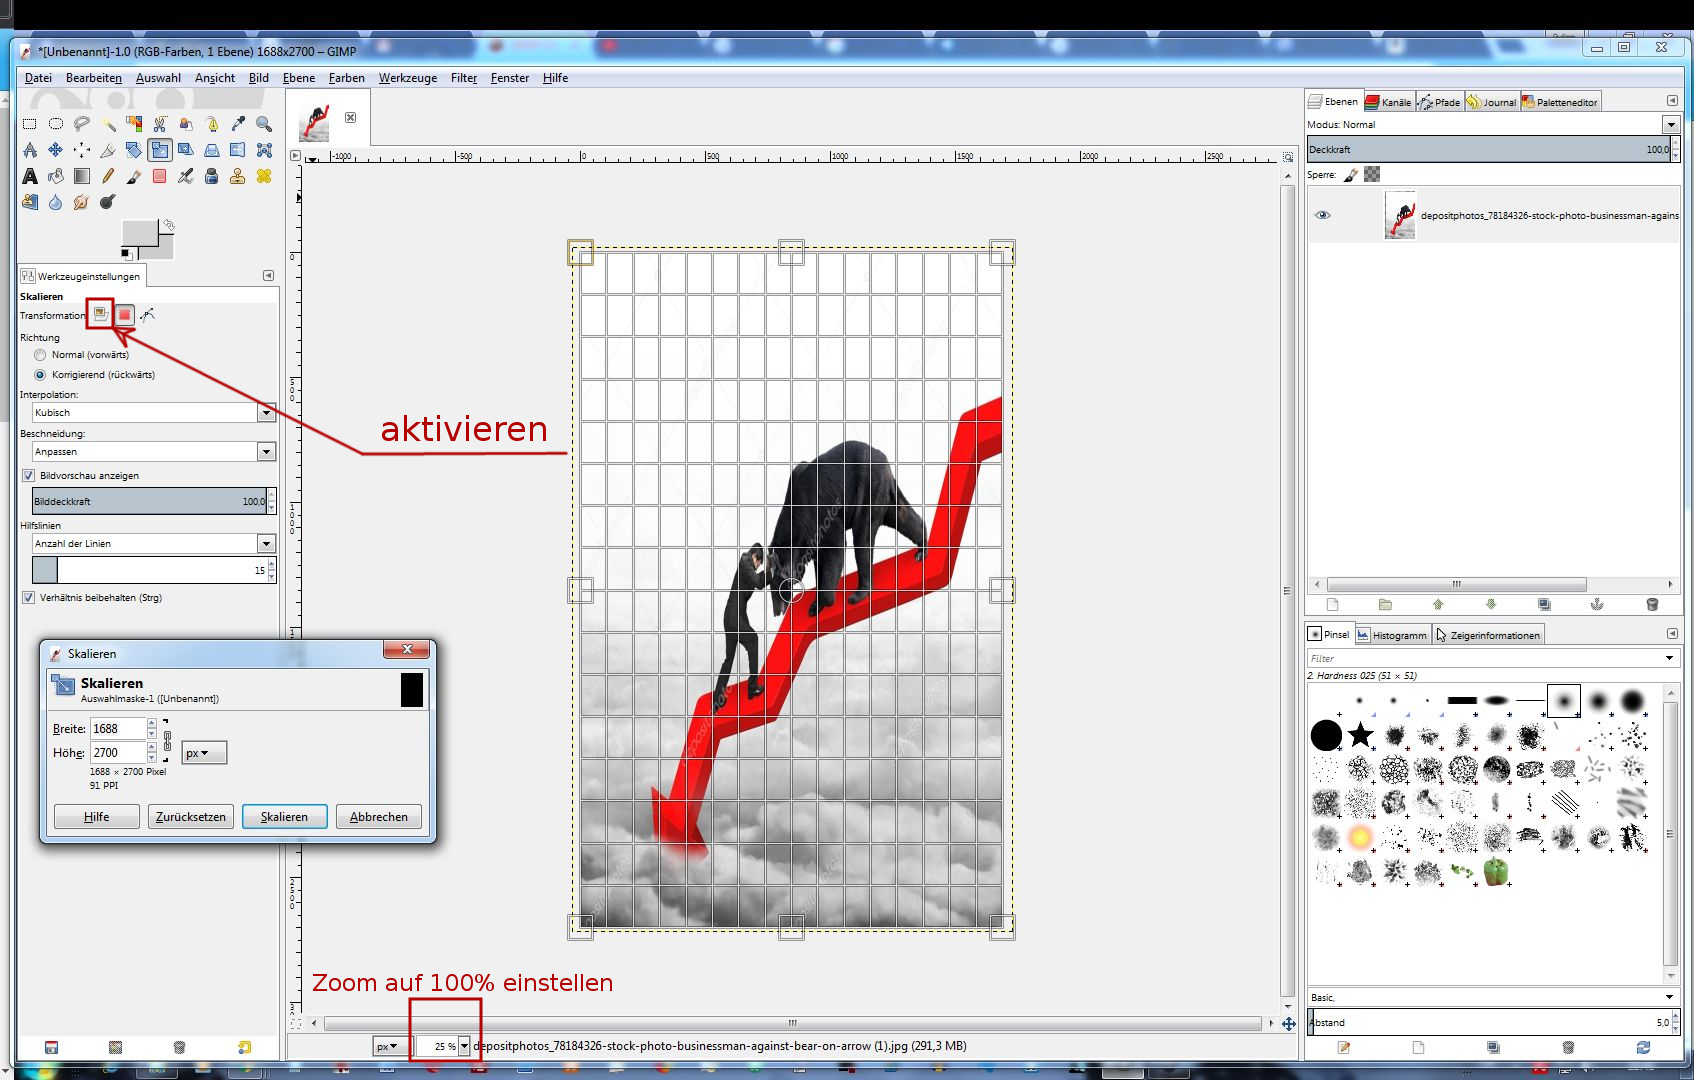
Task: Toggle layer visibility eye icon
Action: pos(1322,215)
